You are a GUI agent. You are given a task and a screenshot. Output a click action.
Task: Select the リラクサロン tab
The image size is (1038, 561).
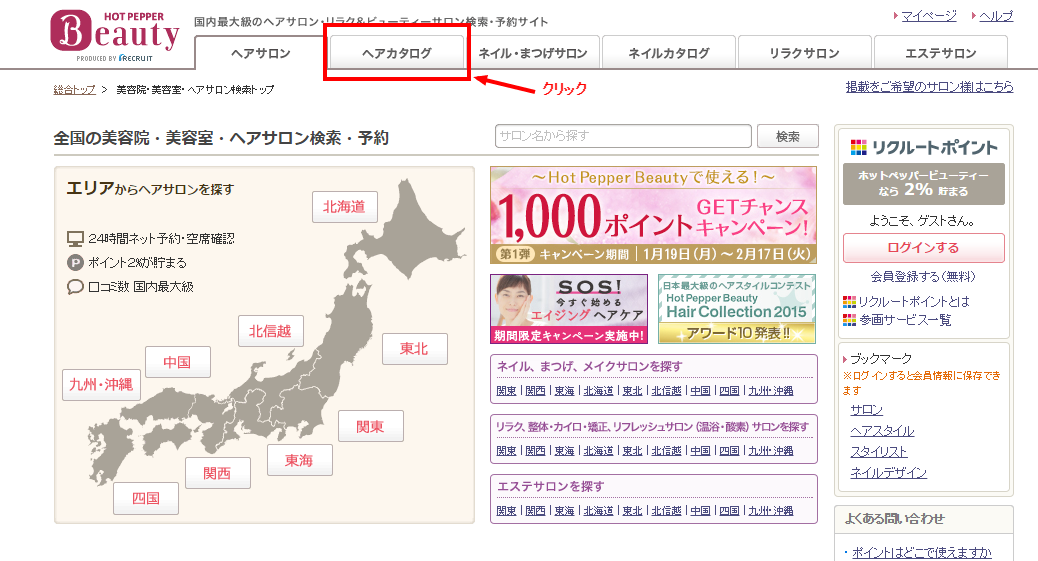tap(804, 54)
